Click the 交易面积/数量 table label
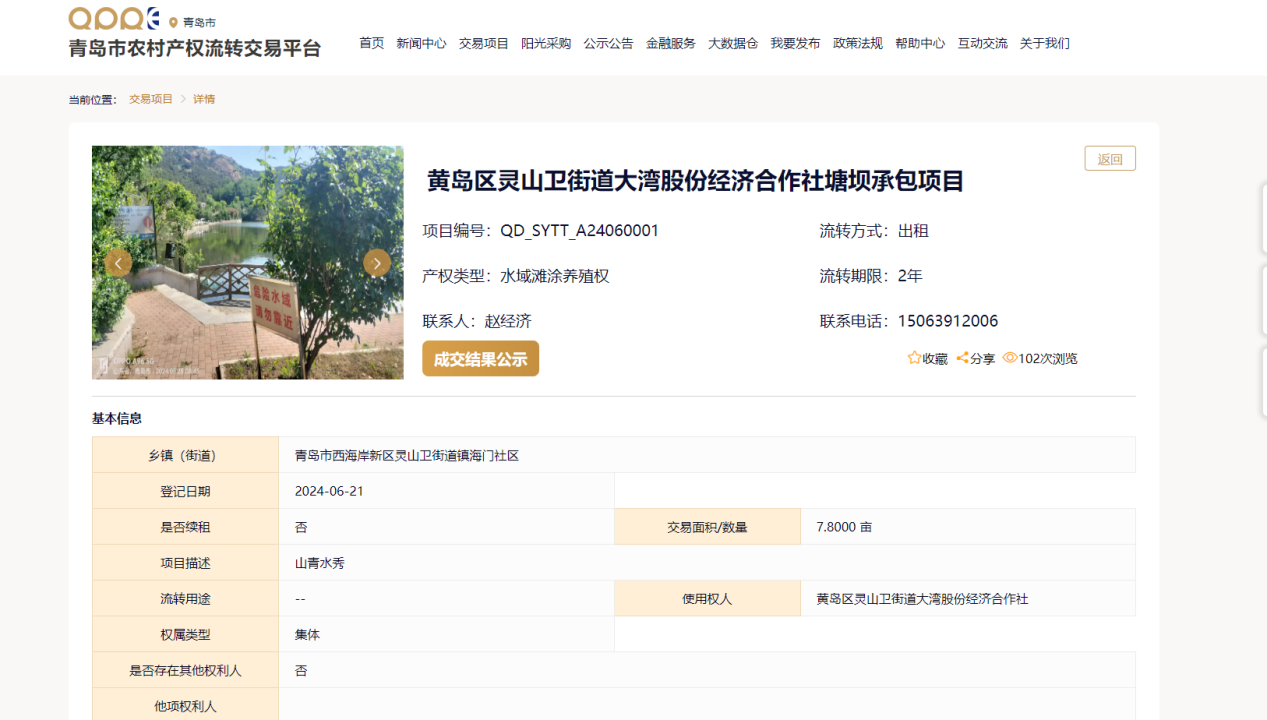1267x720 pixels. [x=707, y=527]
